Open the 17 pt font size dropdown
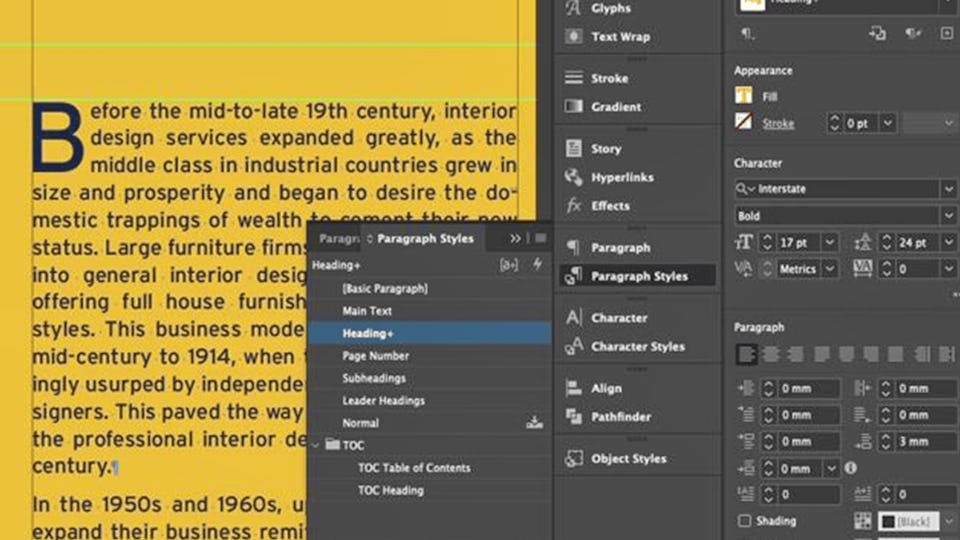This screenshot has width=960, height=540. [x=830, y=242]
